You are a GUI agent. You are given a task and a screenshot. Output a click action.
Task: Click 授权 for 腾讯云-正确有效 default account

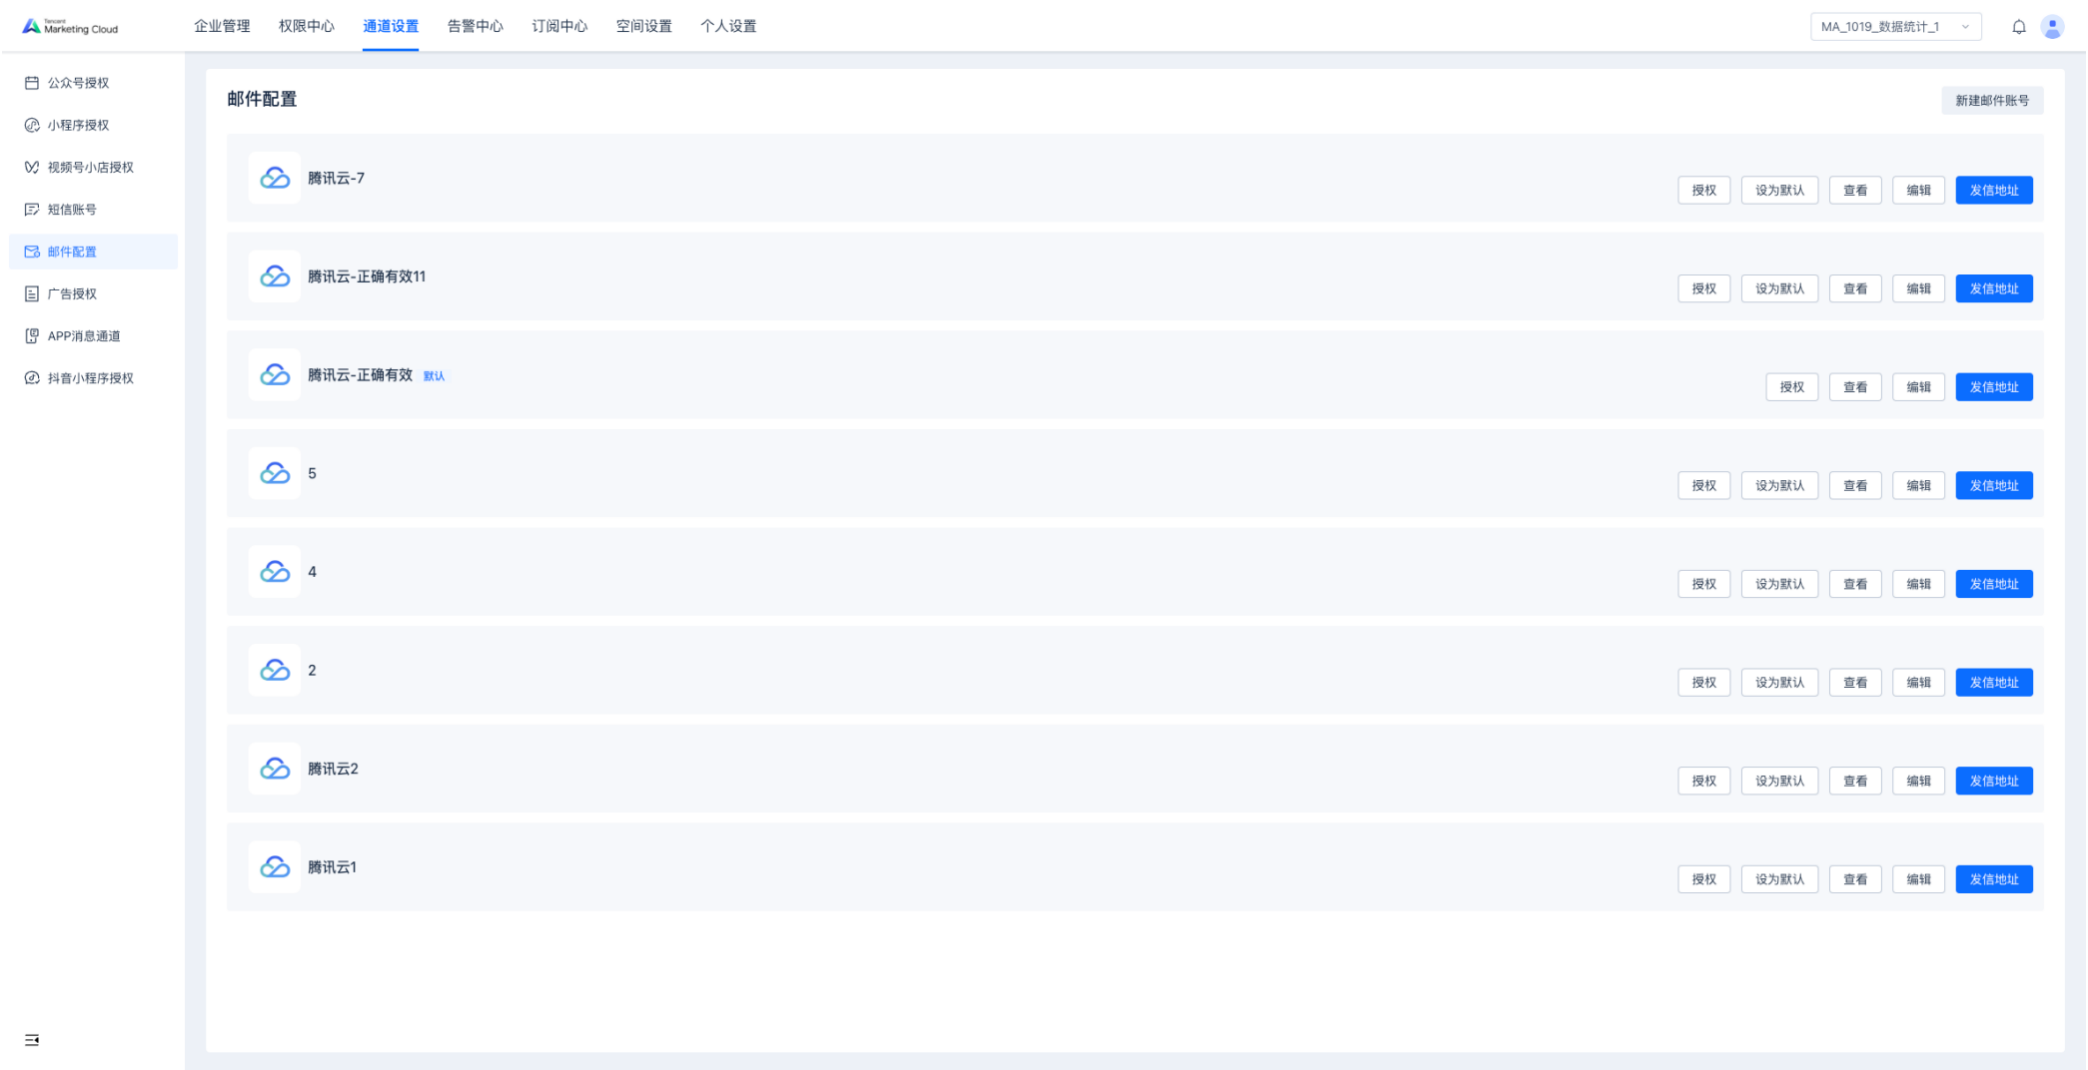pyautogui.click(x=1791, y=387)
